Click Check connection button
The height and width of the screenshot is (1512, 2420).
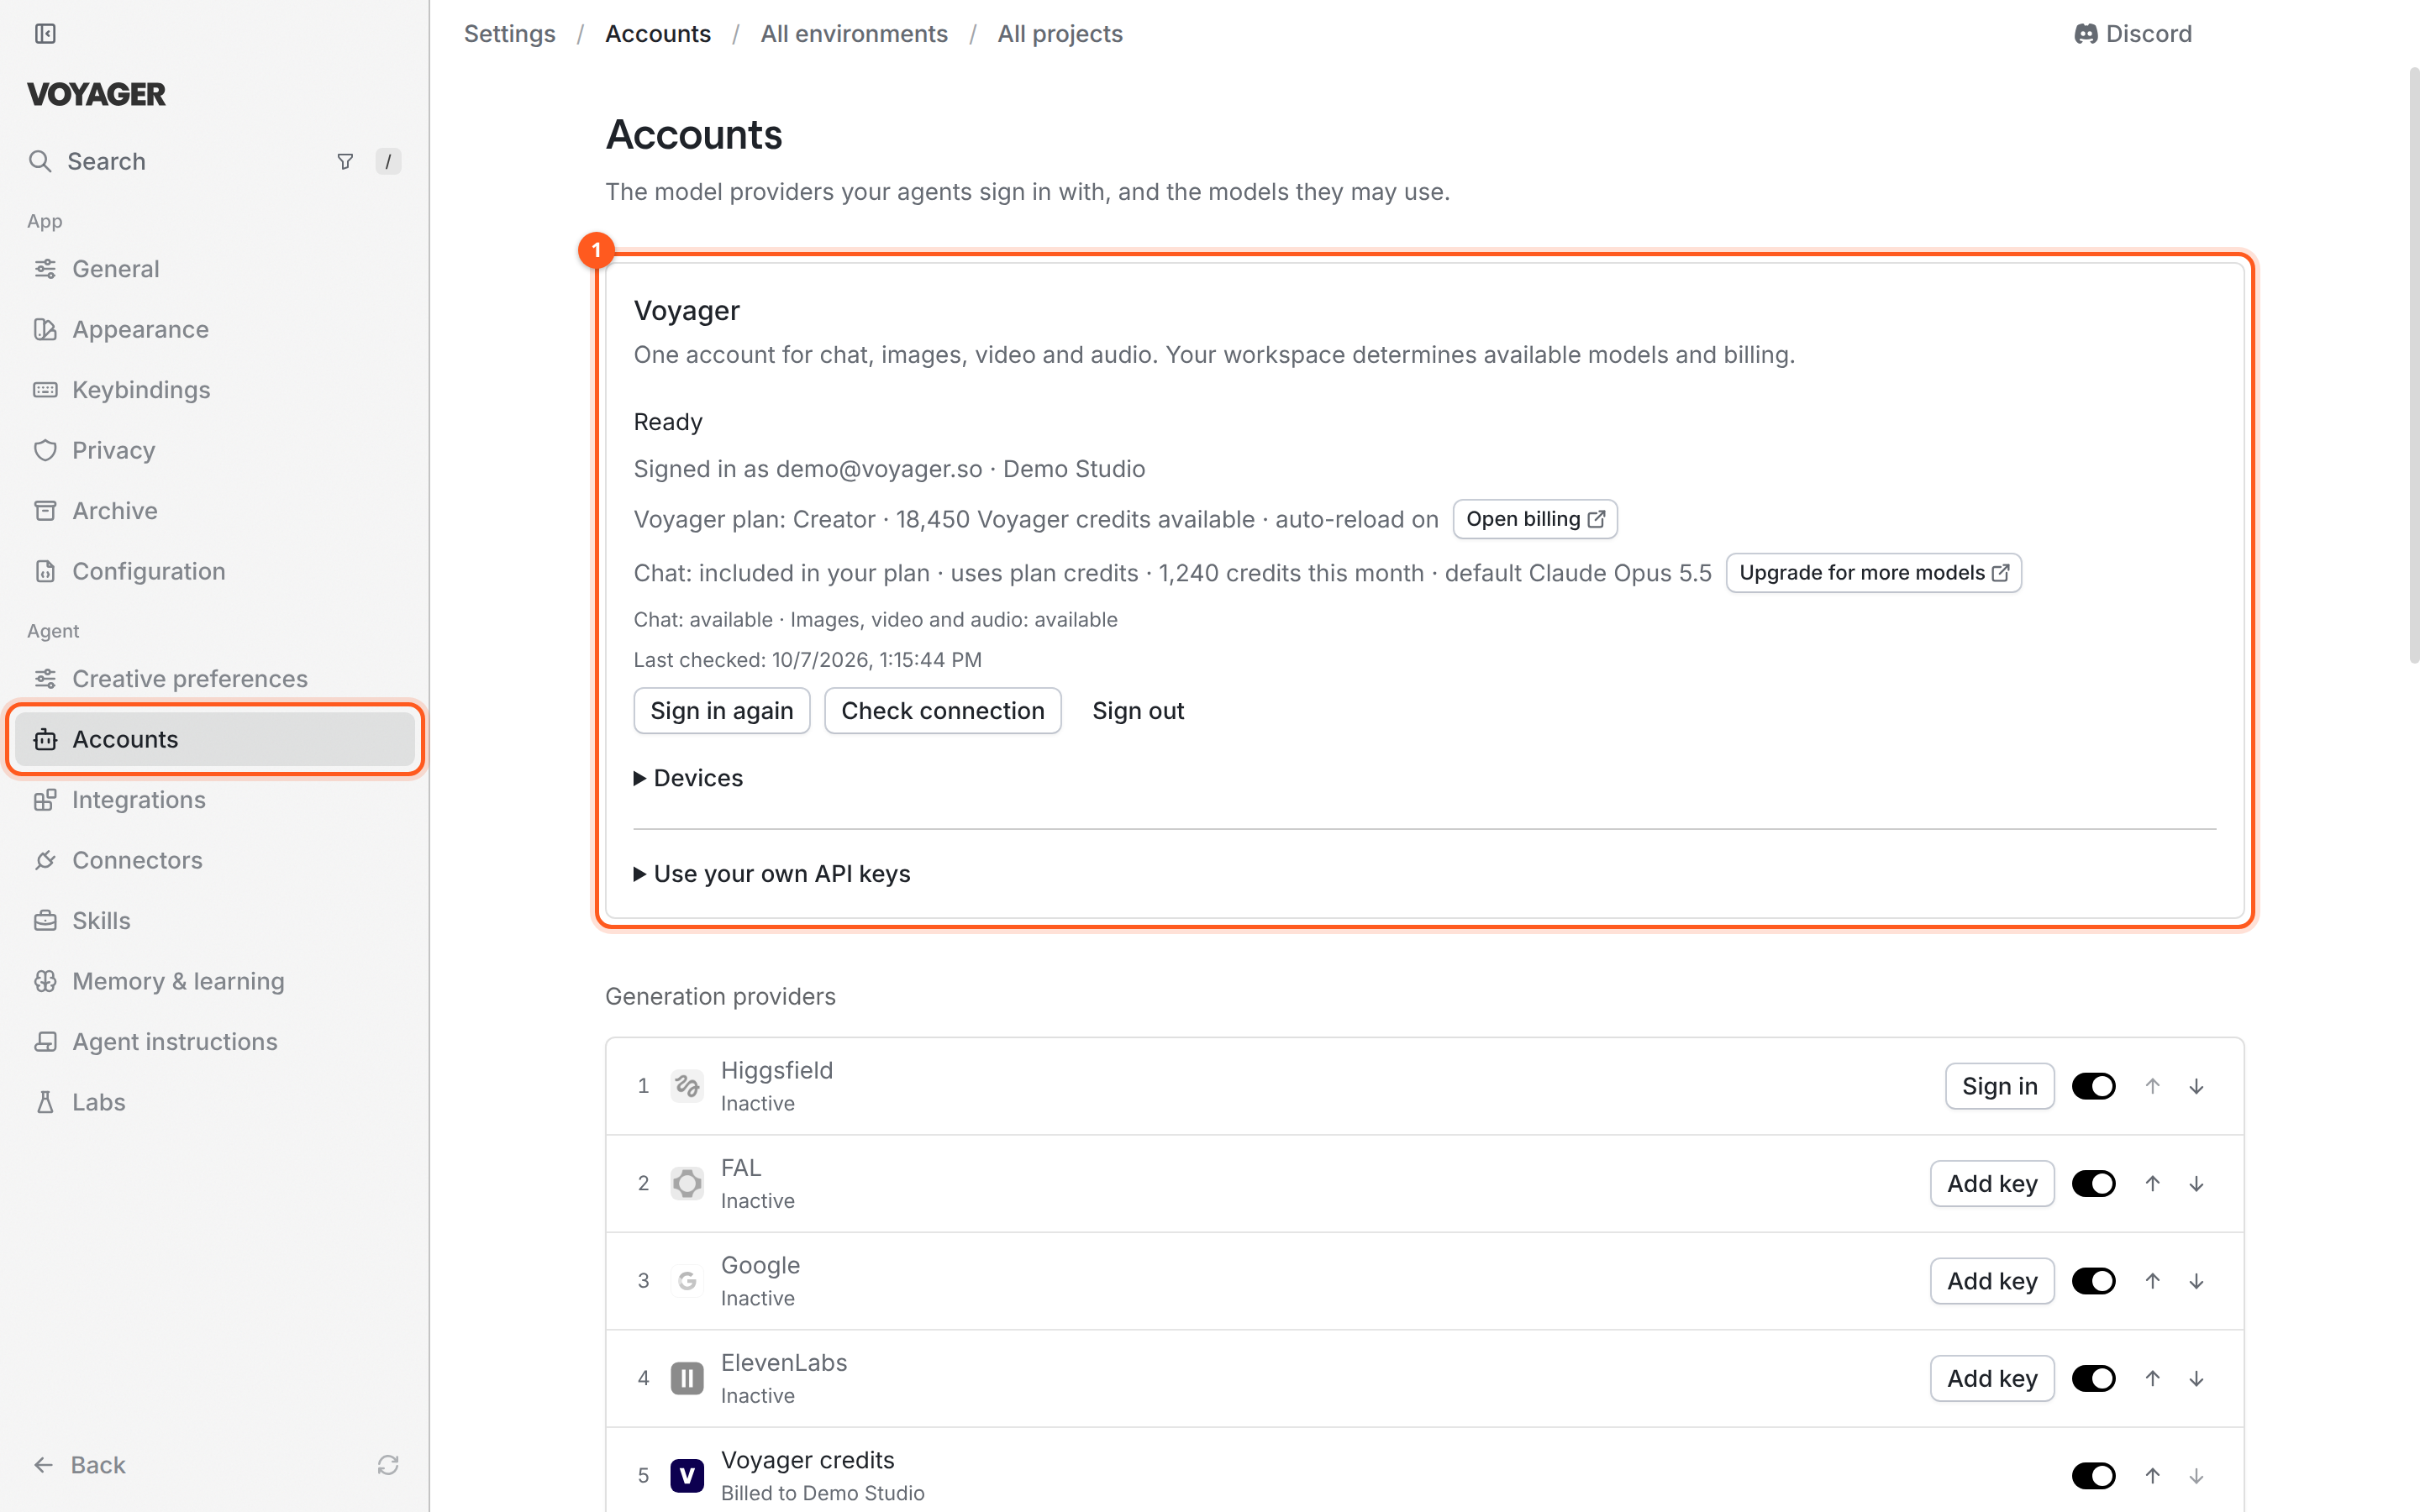coord(942,711)
